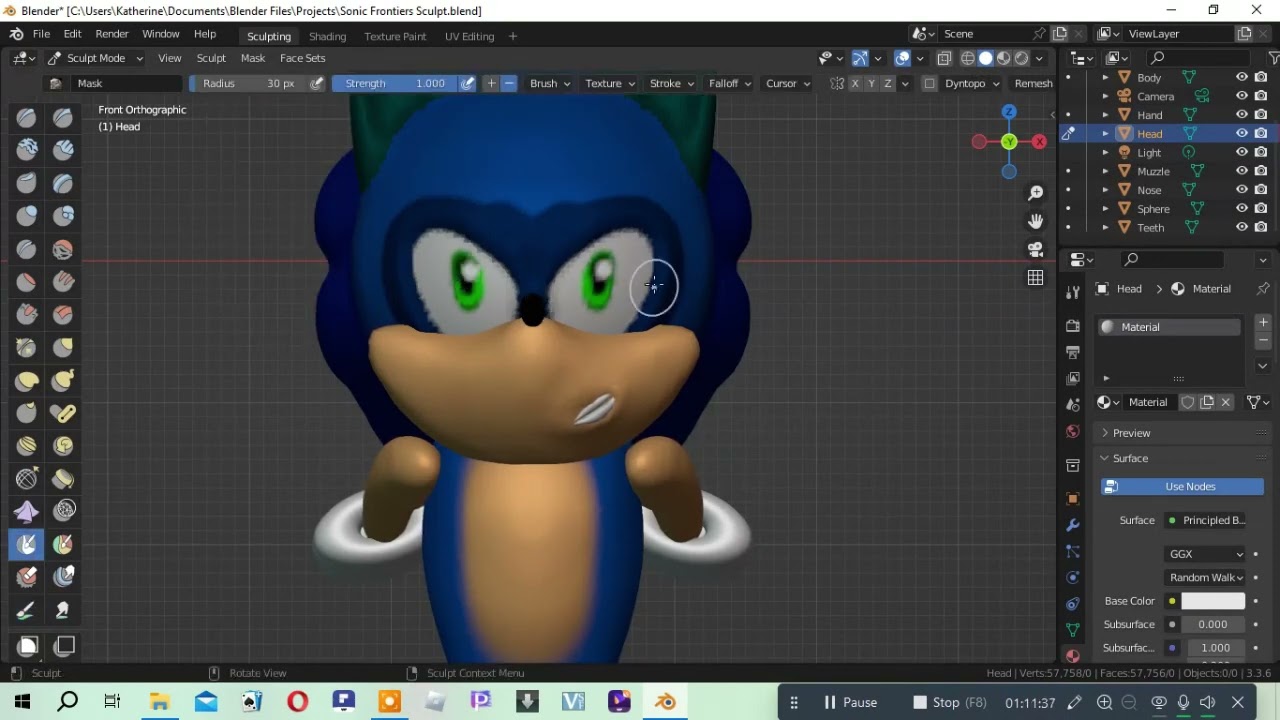
Task: Expand the Hand object in outliner
Action: 1105,115
